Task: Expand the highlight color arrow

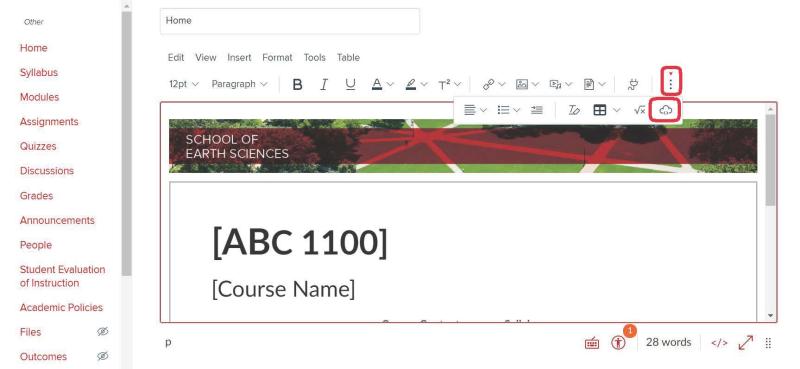Action: coord(424,84)
